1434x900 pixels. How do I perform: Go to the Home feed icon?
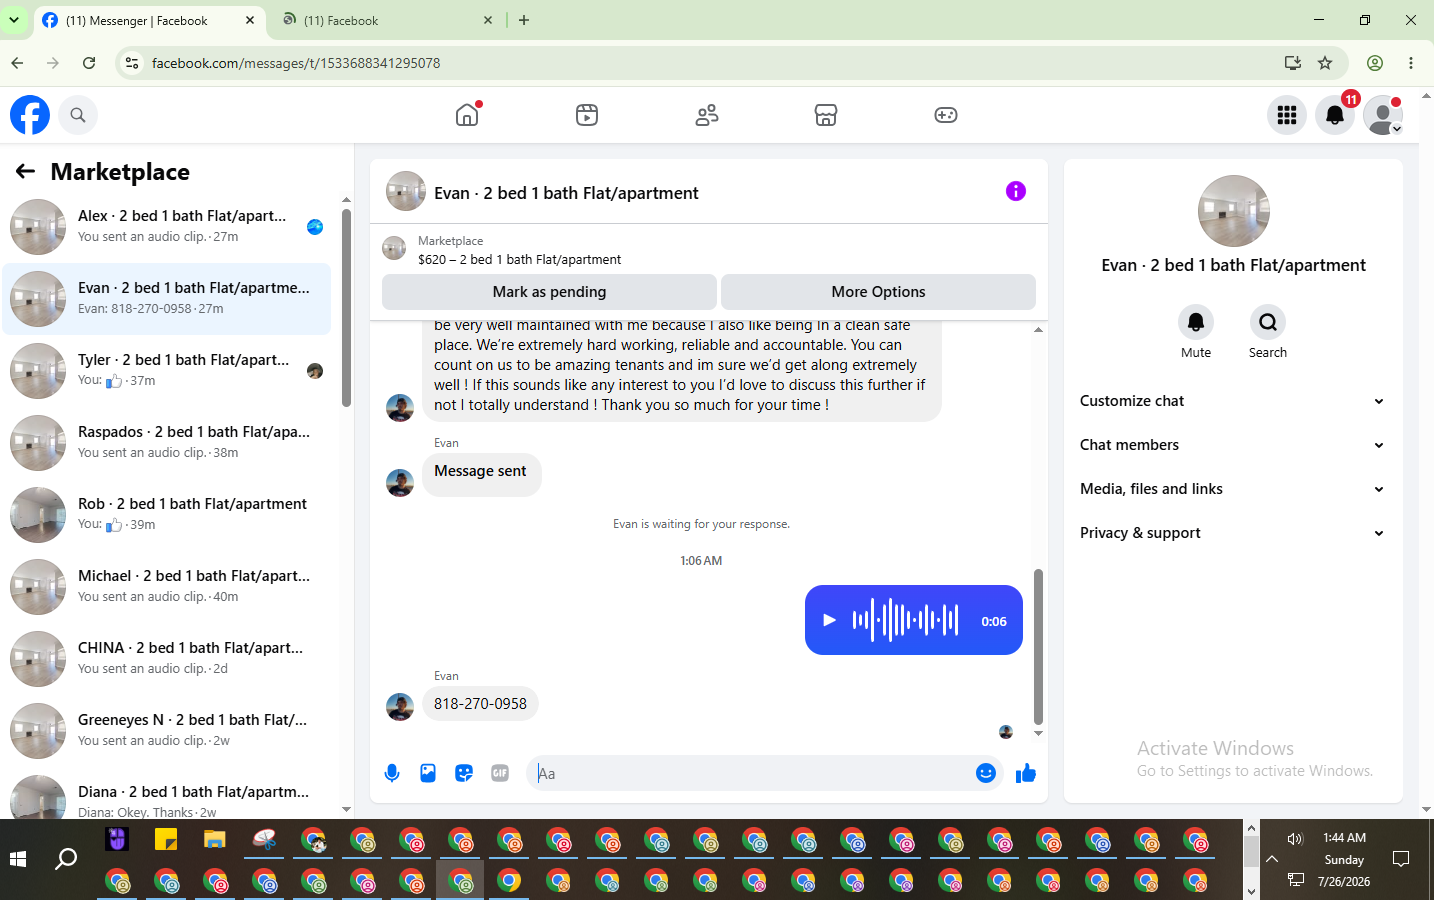[467, 115]
